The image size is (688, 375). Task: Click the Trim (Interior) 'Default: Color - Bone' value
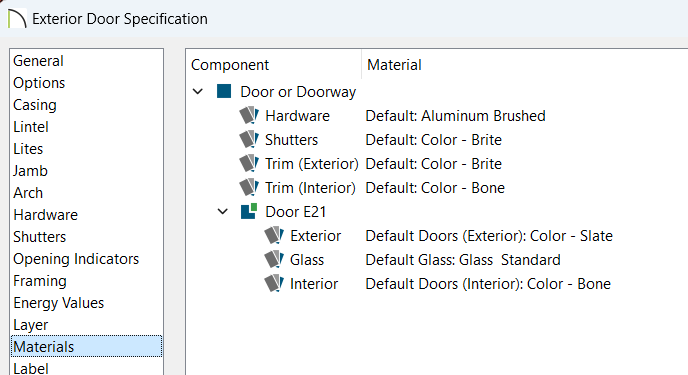pos(435,188)
